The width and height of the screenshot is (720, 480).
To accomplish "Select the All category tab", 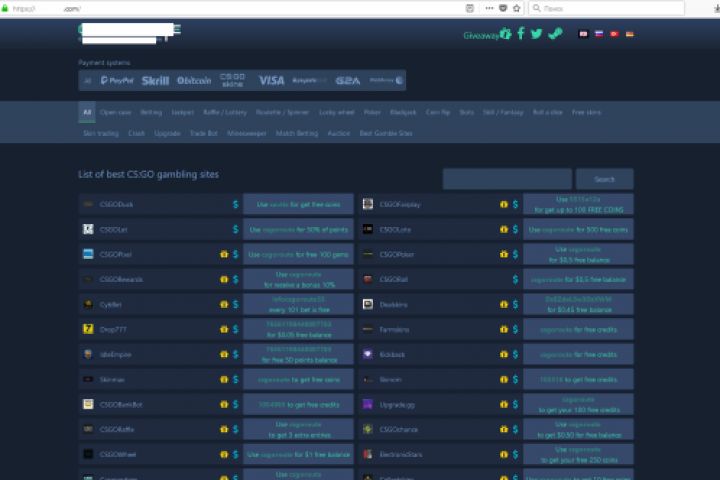I will pos(87,112).
